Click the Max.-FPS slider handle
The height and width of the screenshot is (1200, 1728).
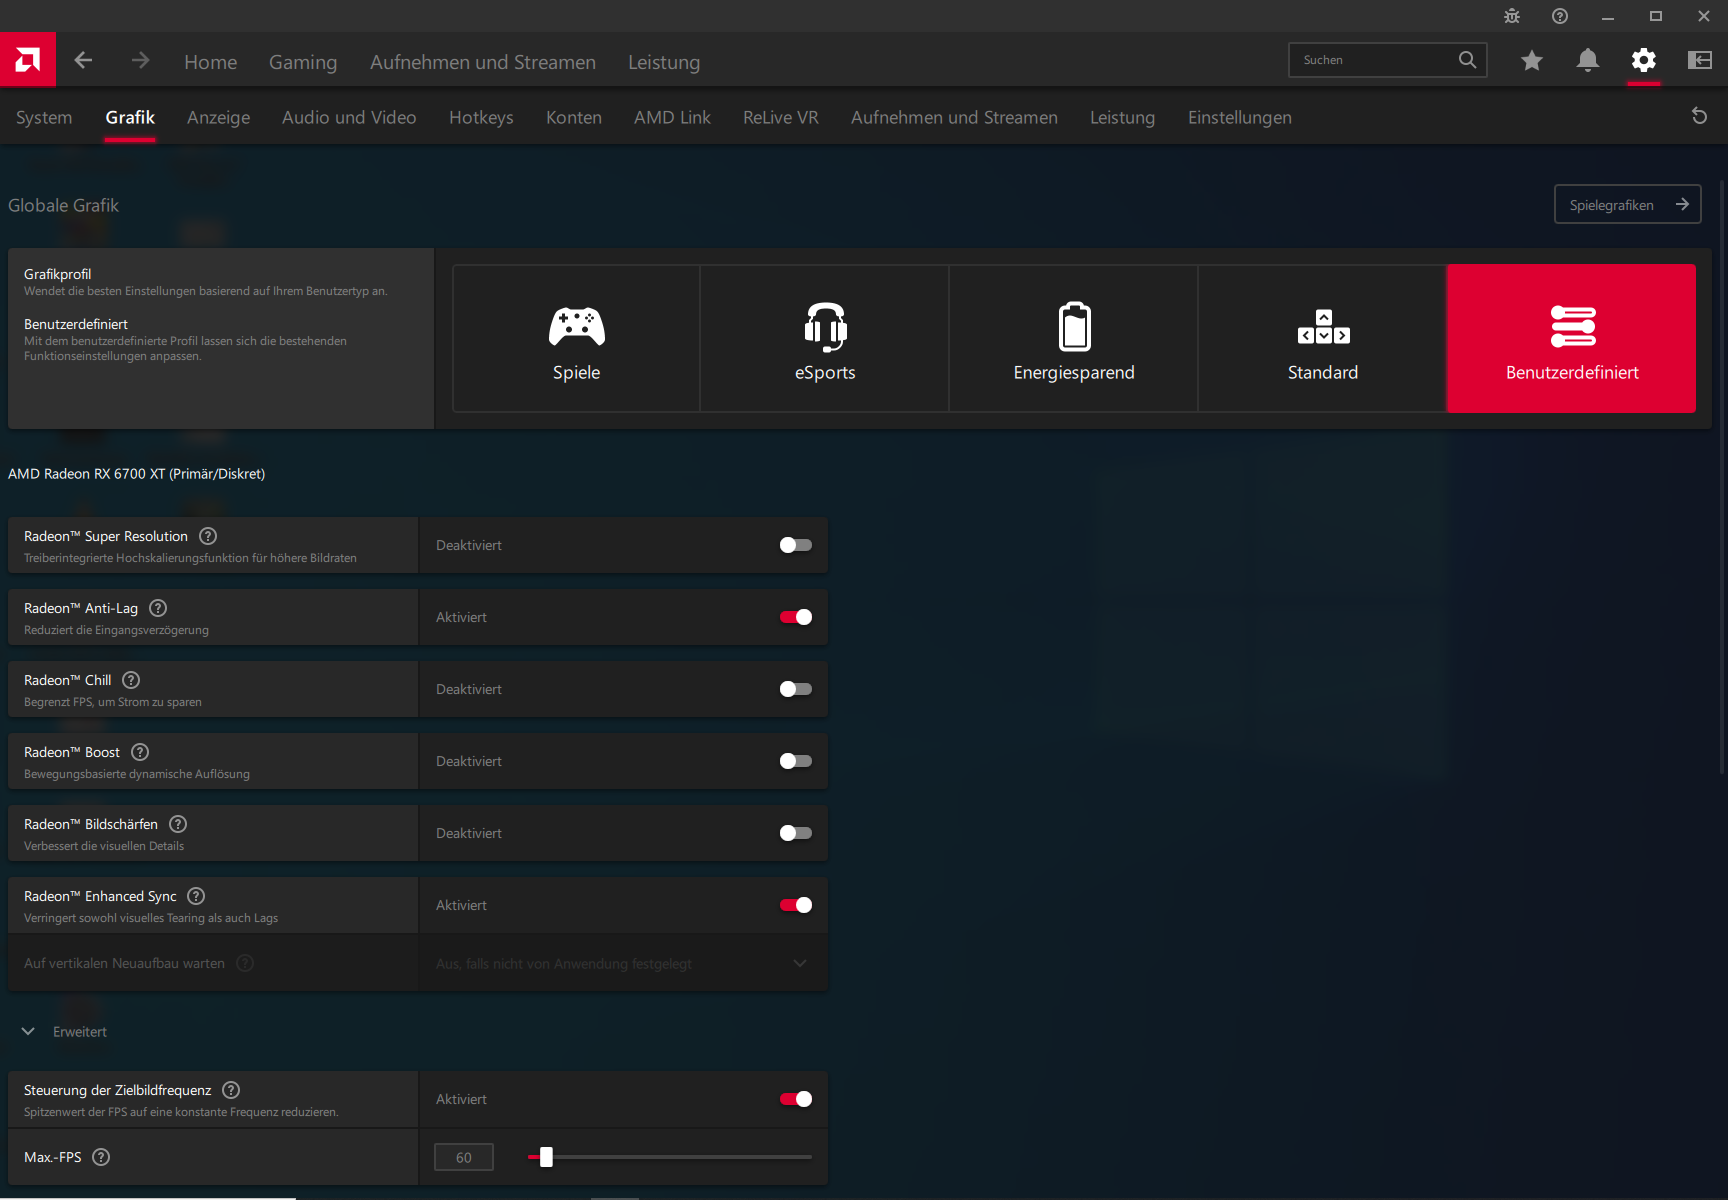(546, 1157)
